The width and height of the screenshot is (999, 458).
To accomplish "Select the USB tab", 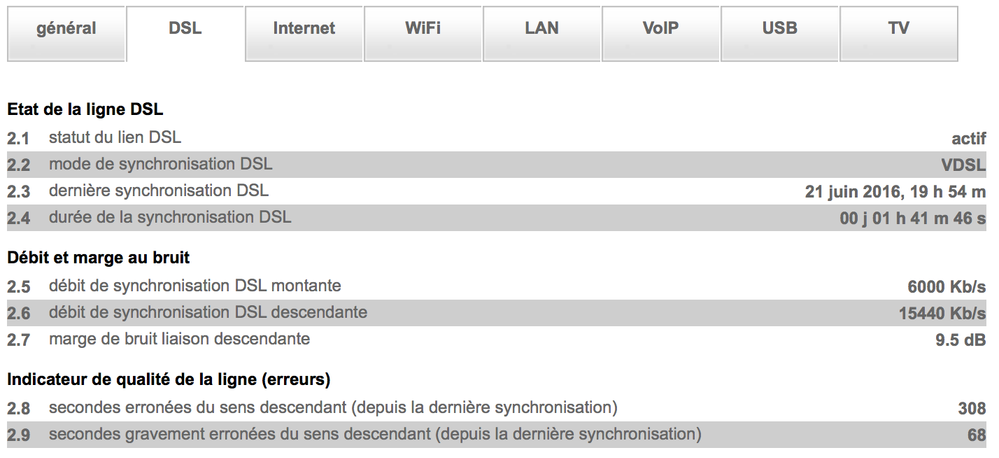I will pos(780,29).
